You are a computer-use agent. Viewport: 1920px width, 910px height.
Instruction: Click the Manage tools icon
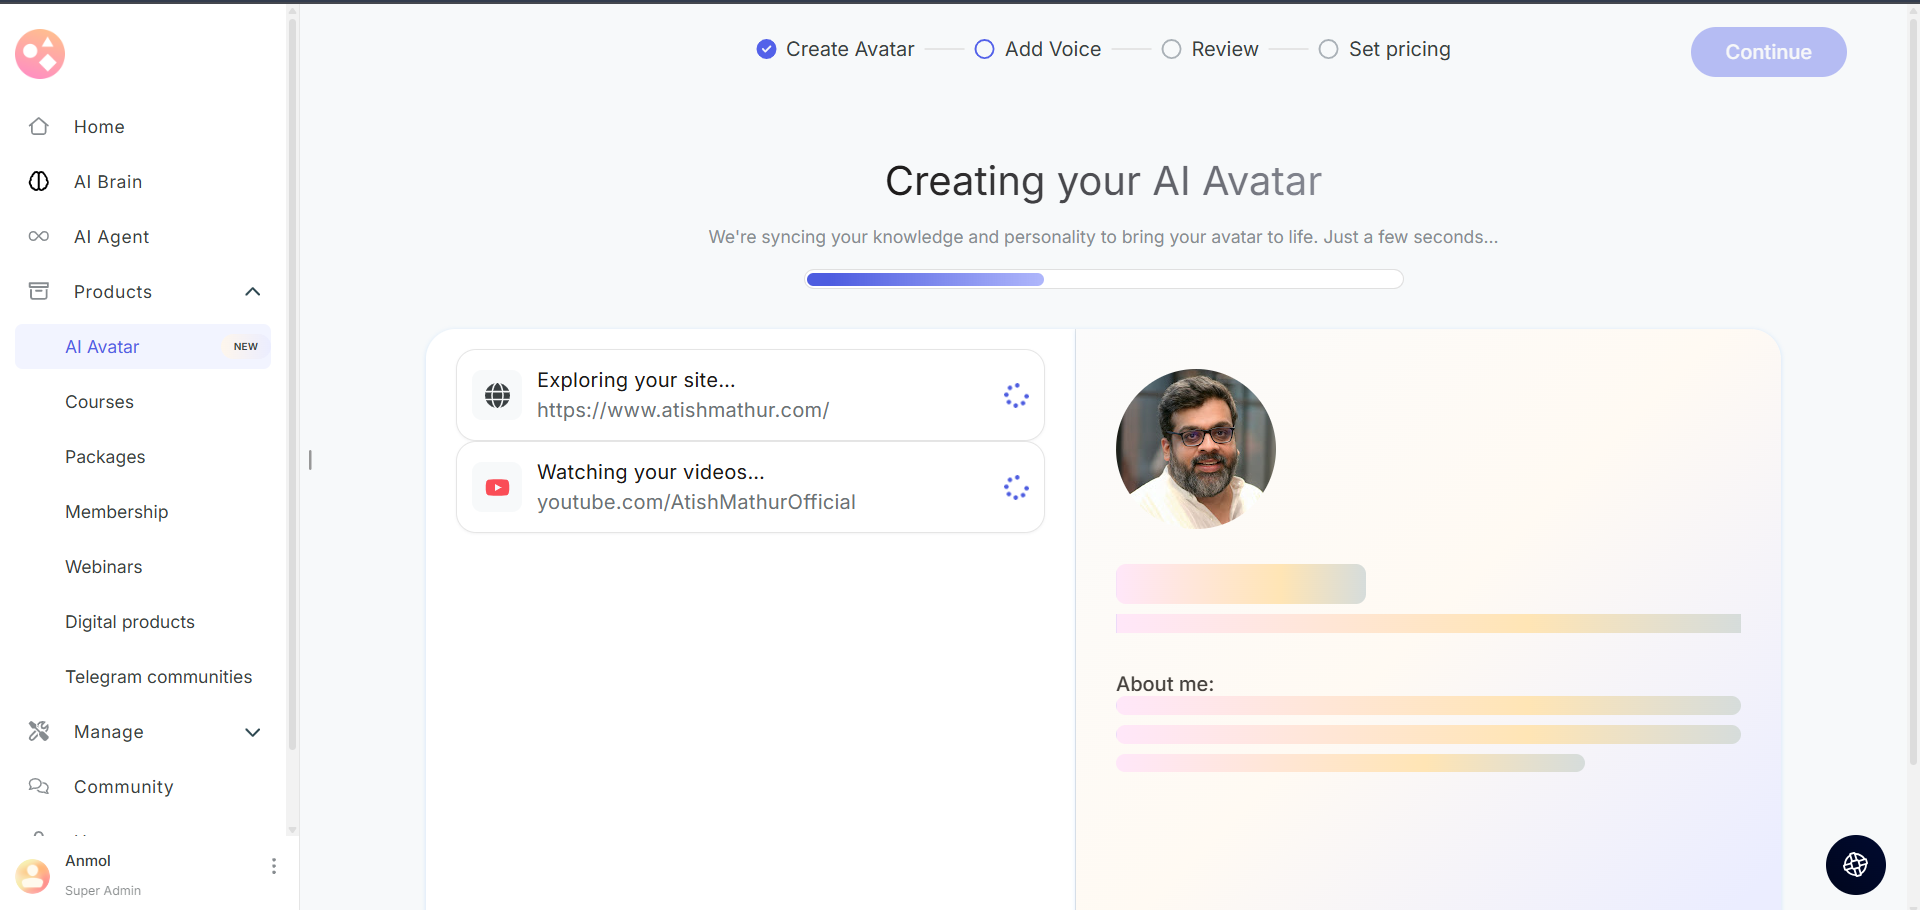pyautogui.click(x=39, y=732)
